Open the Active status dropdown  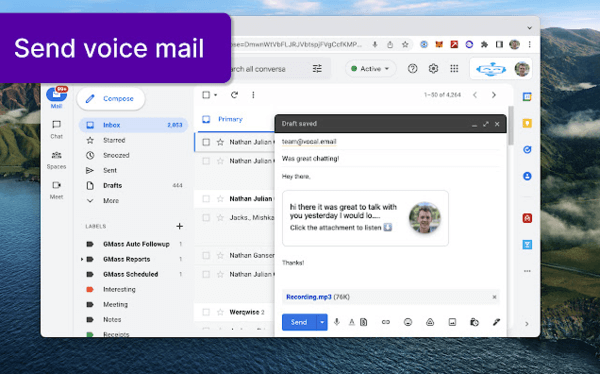370,69
